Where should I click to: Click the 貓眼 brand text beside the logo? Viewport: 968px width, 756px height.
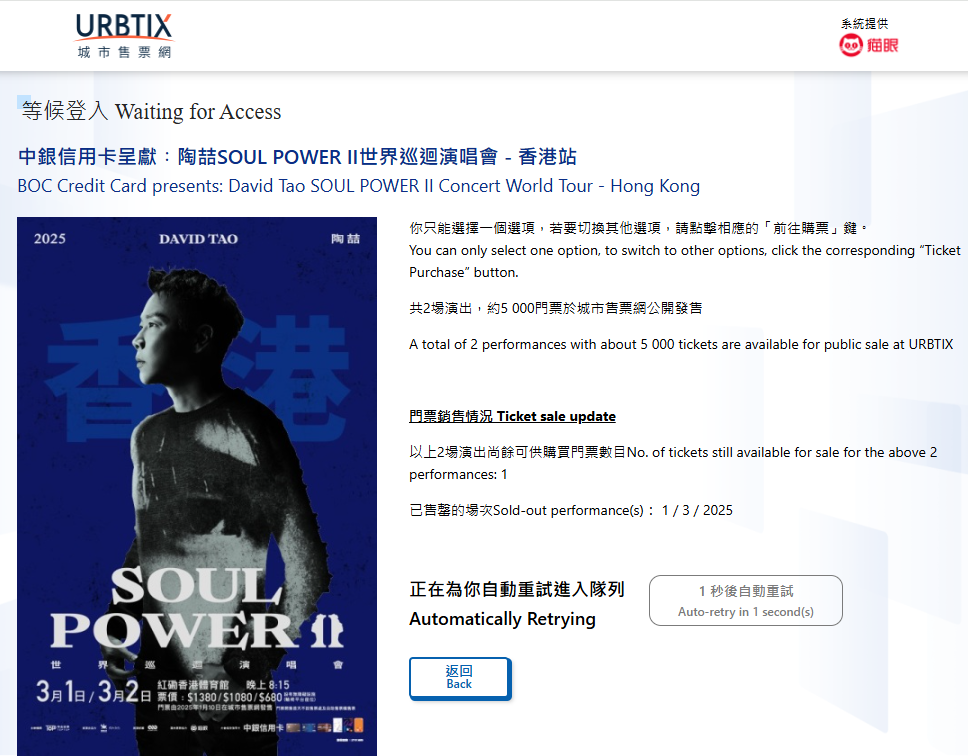click(x=882, y=45)
